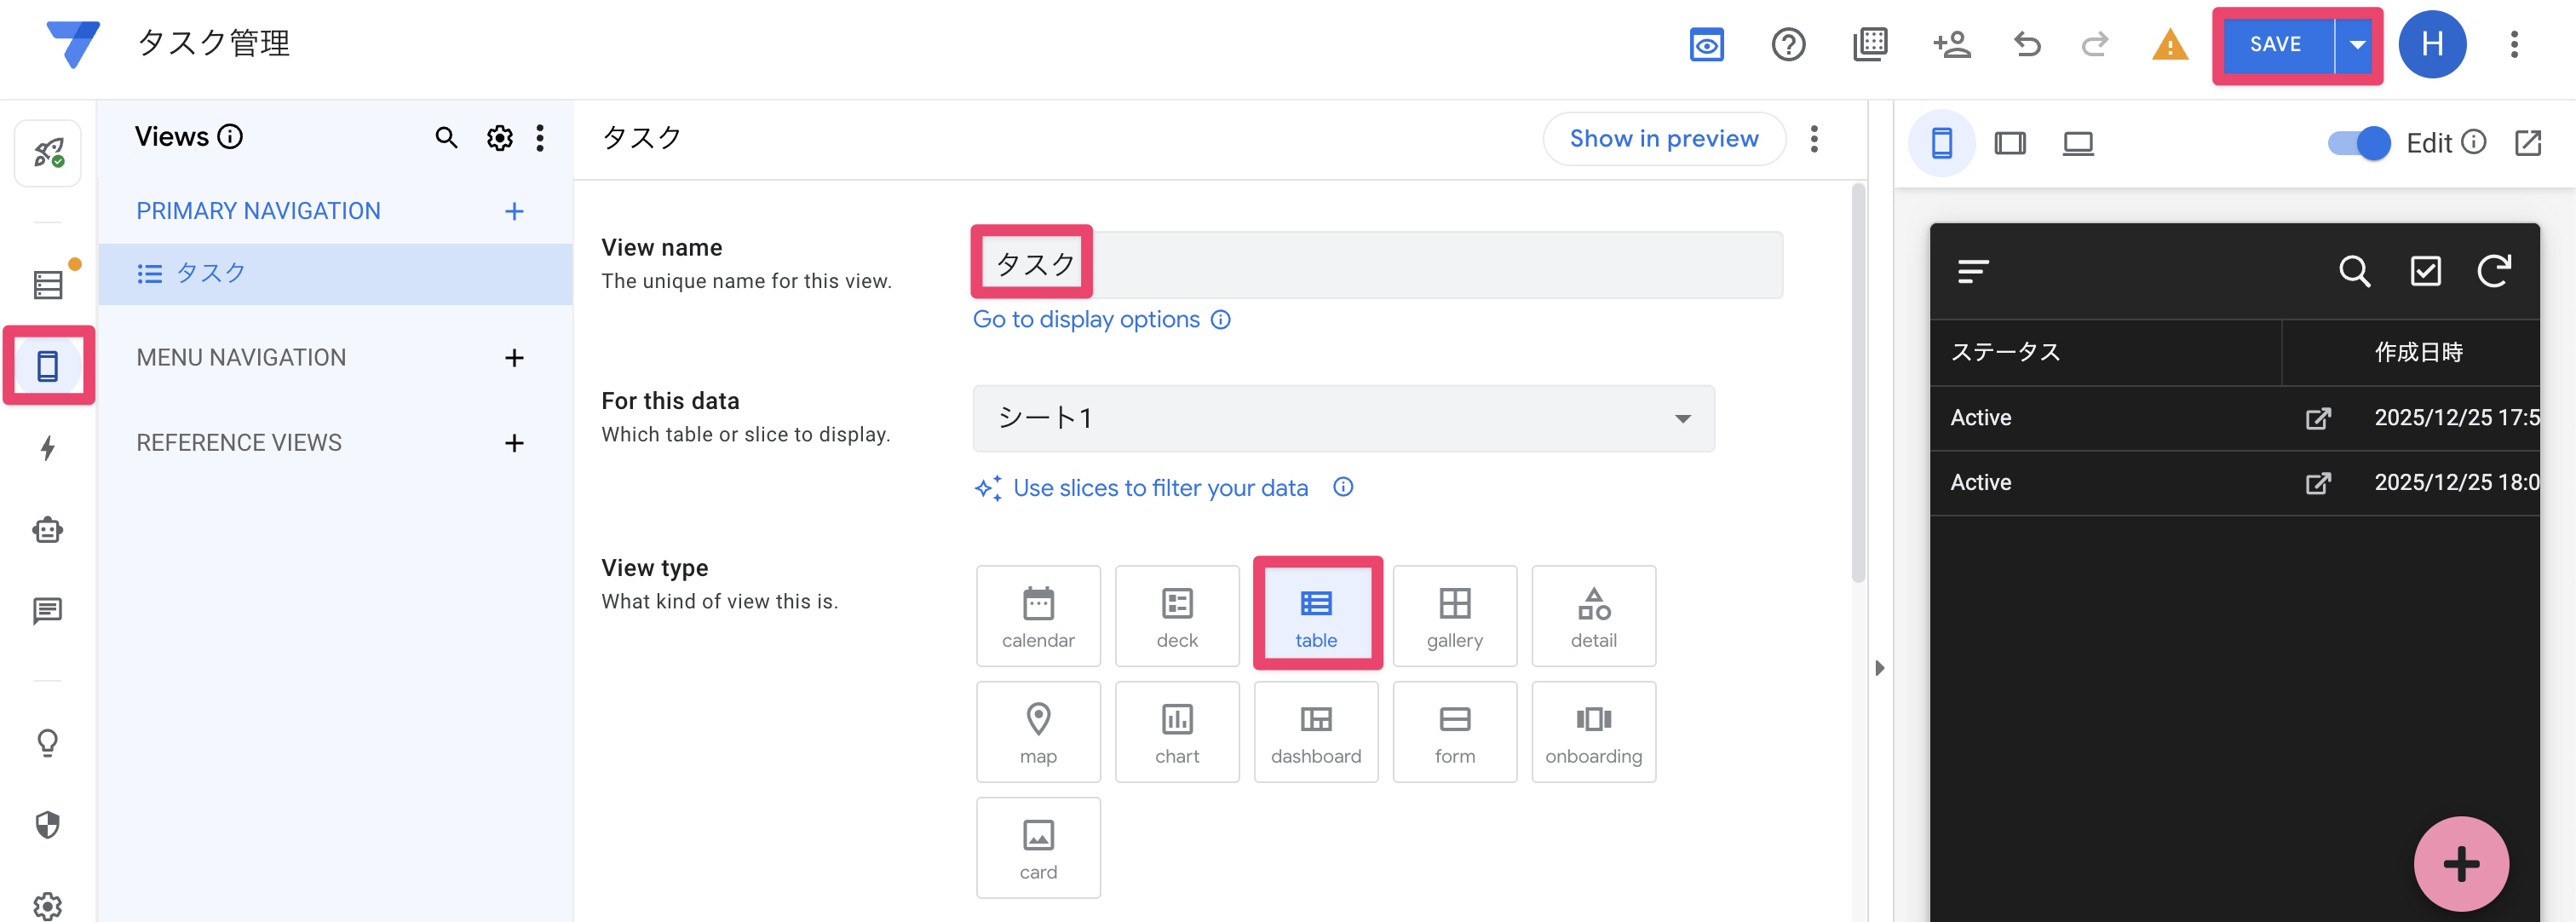The height and width of the screenshot is (922, 2576).
Task: Click the Undo arrow in top toolbar
Action: (x=2027, y=44)
